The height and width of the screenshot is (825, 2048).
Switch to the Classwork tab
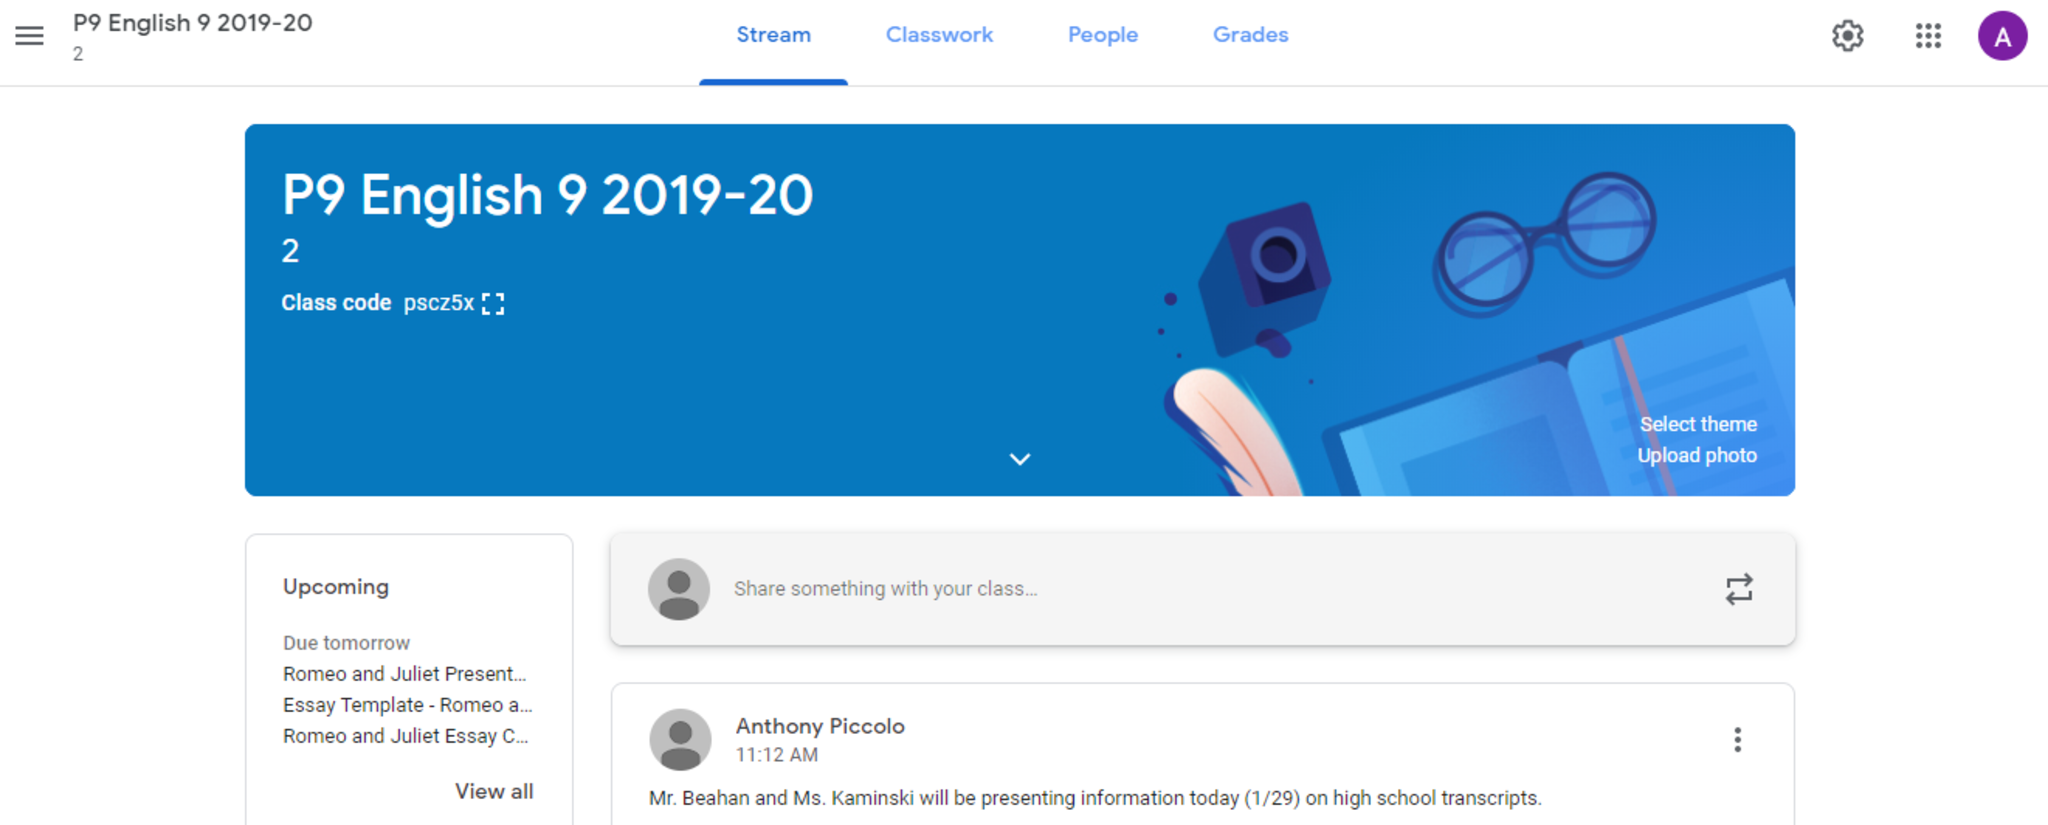coord(939,35)
